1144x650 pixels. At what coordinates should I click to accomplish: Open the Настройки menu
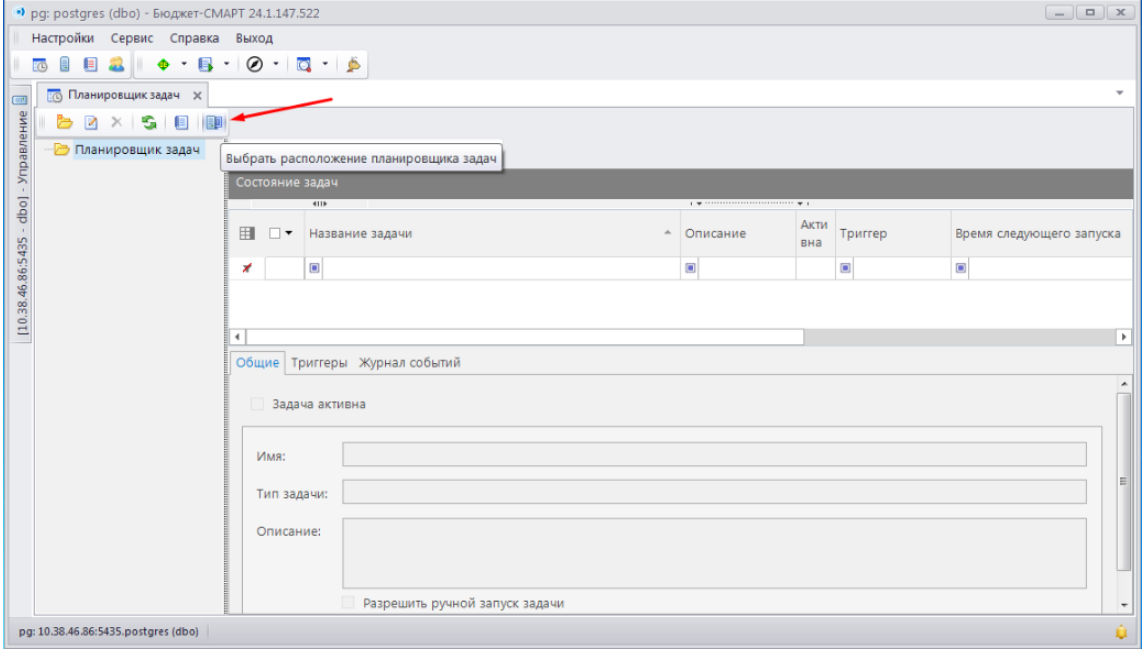tap(63, 38)
